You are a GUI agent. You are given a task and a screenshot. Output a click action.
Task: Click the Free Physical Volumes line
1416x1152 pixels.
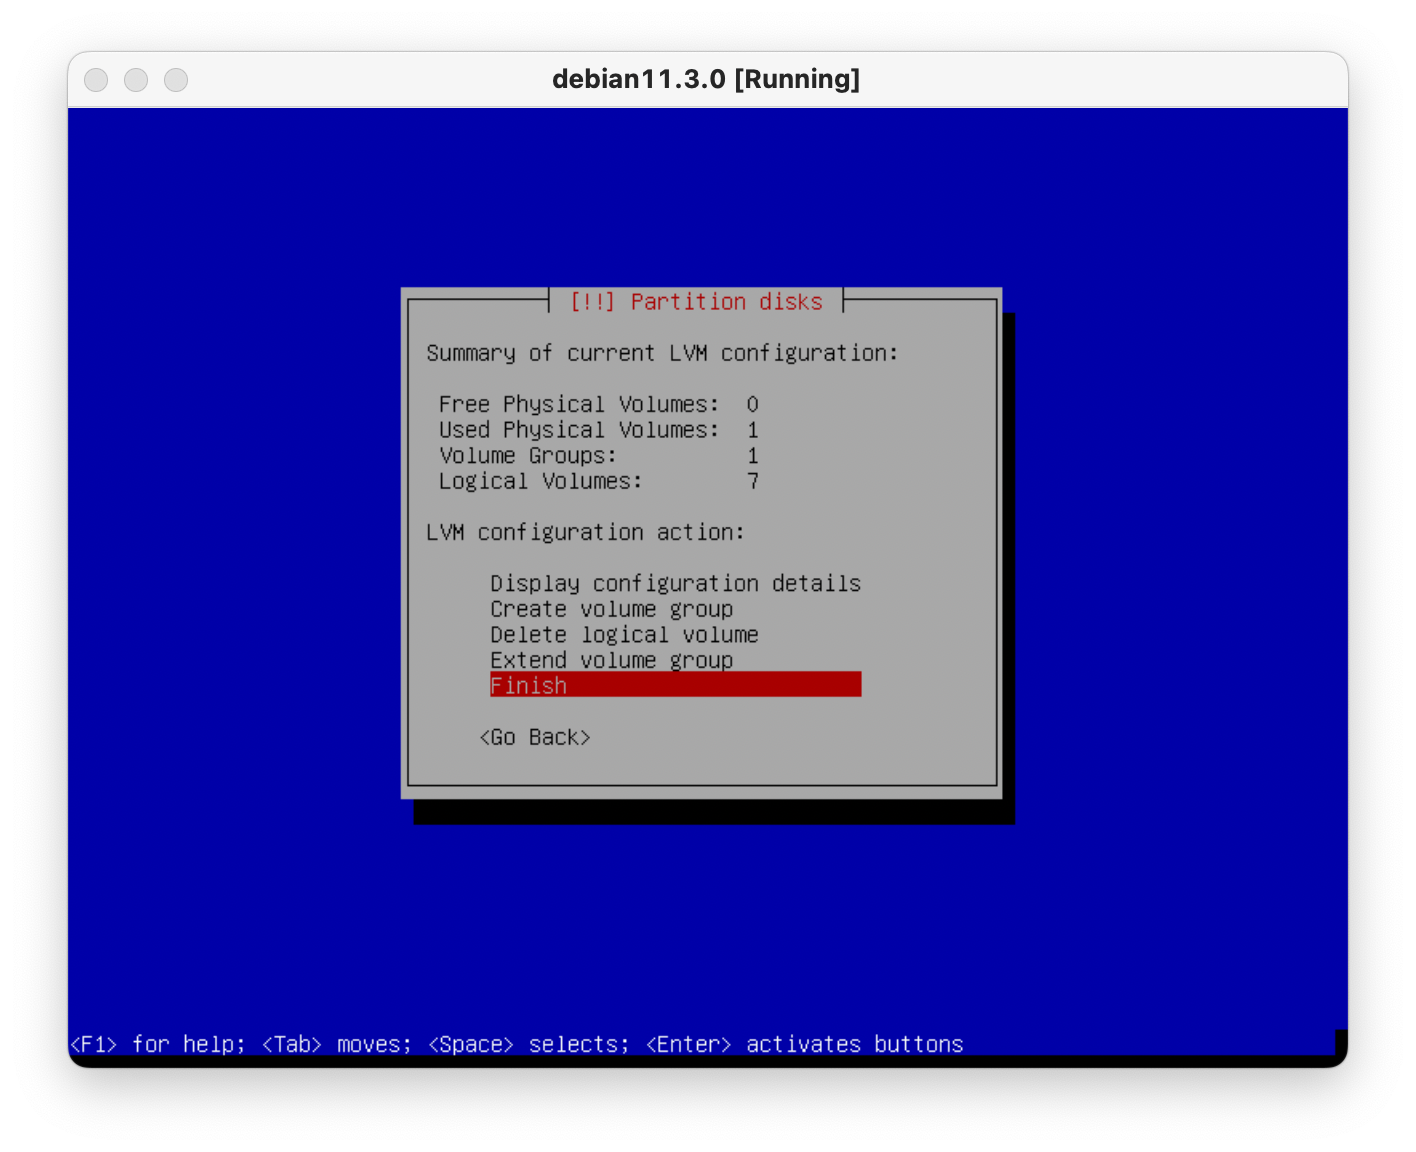coord(598,404)
